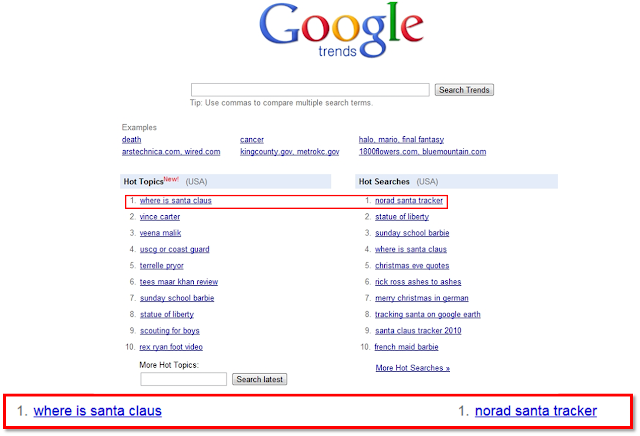Open 'uscg or coast guard' hot topic
Image resolution: width=640 pixels, height=436 pixels.
(x=175, y=249)
